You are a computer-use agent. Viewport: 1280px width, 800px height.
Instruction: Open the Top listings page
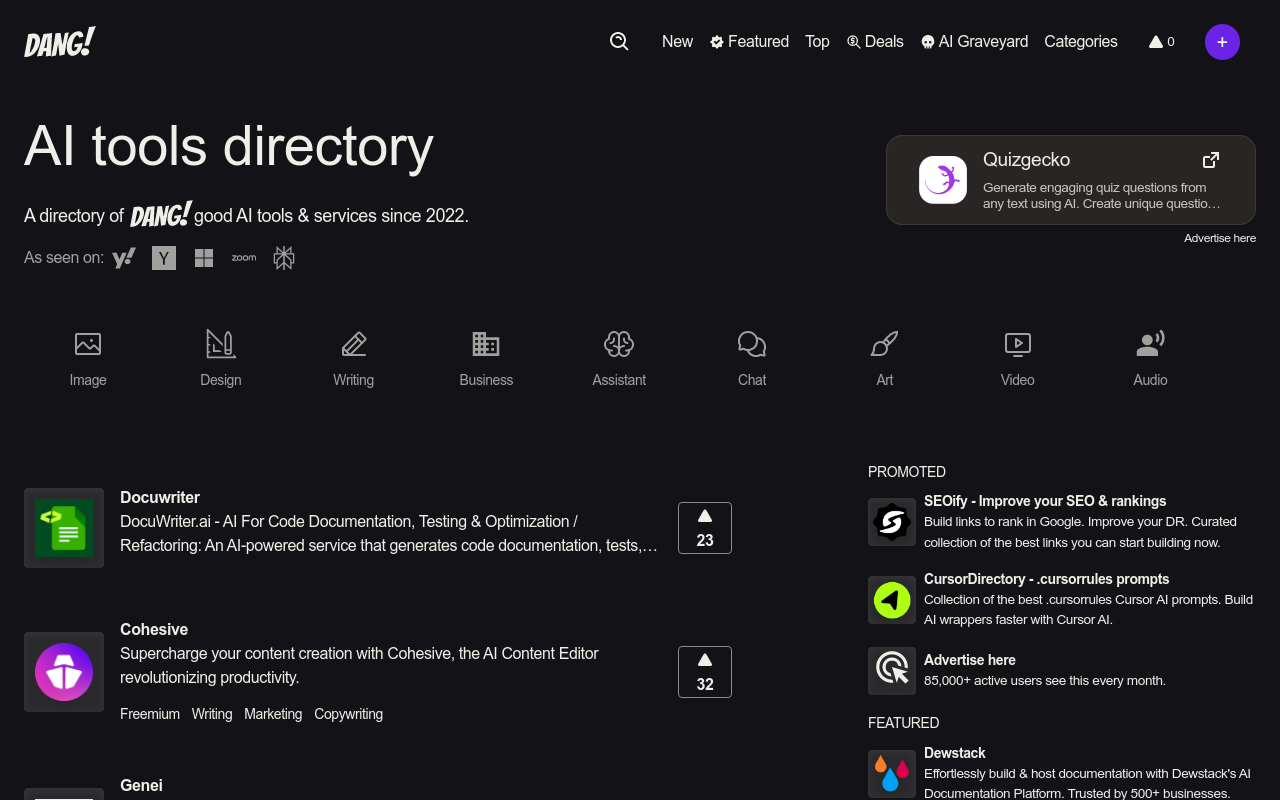click(817, 42)
